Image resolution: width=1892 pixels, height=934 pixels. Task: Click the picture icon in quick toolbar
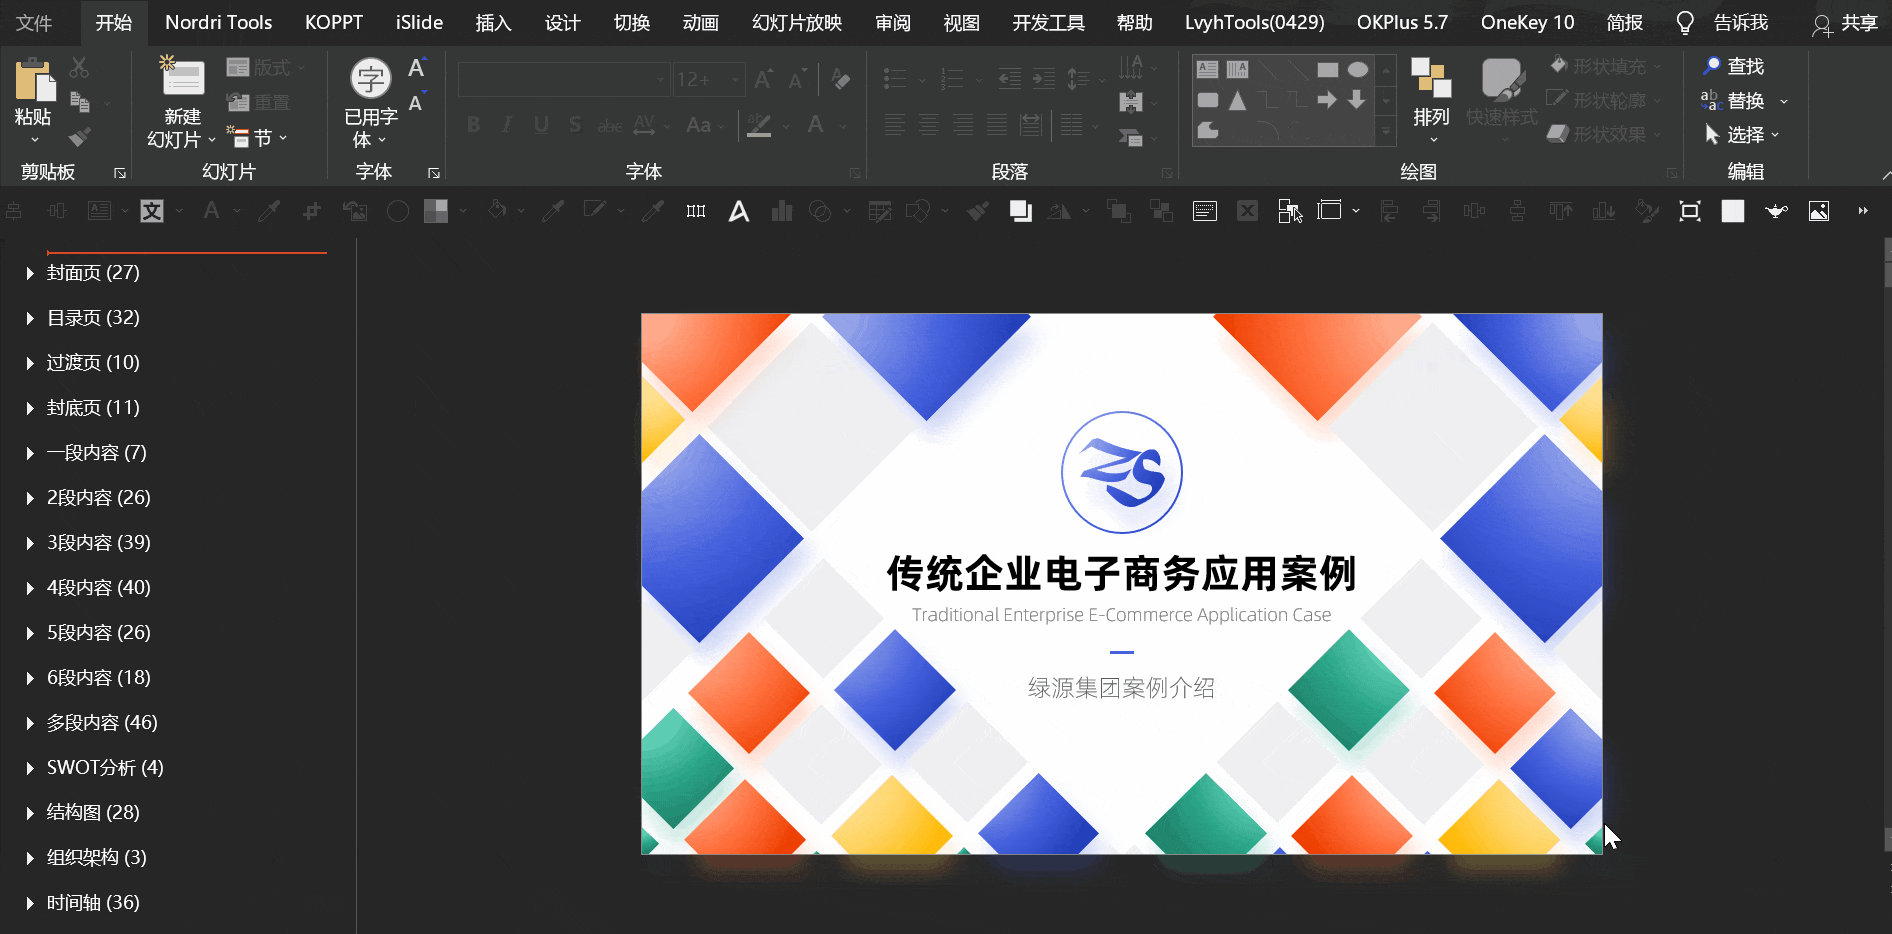(x=1819, y=211)
